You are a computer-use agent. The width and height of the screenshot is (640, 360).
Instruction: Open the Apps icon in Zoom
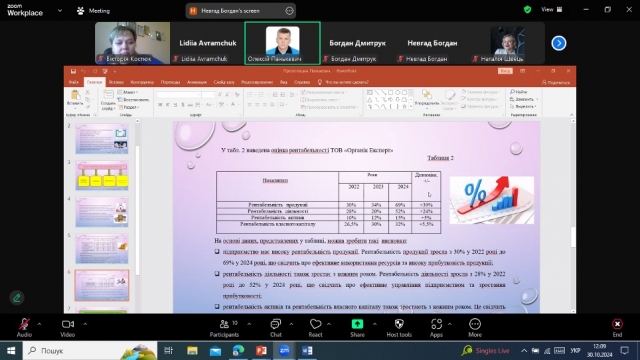coord(436,328)
